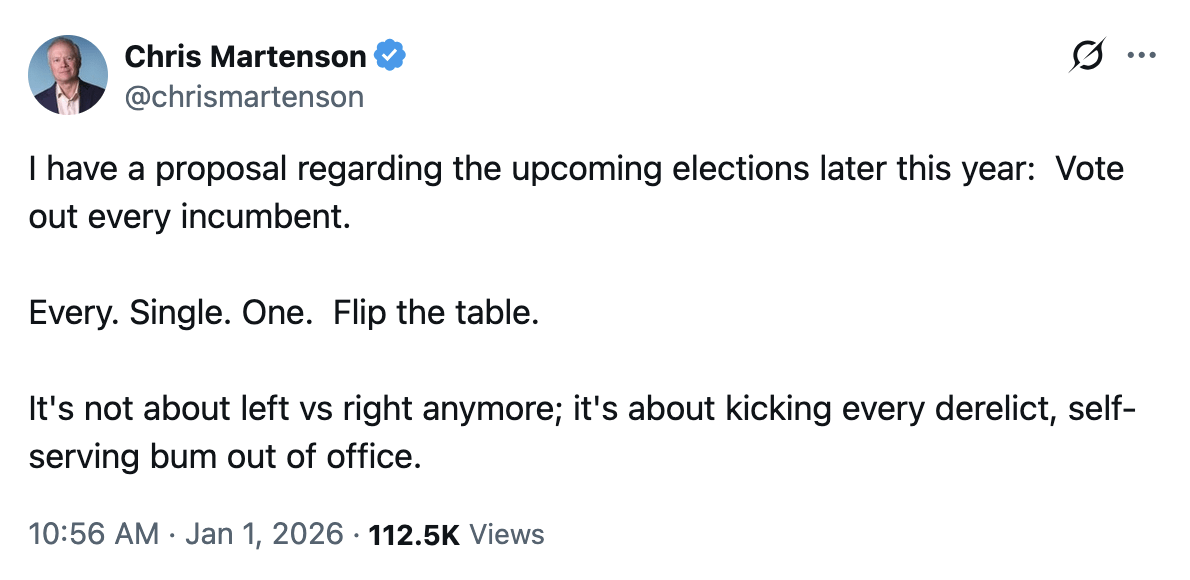Click the blue verified checkmark badge
The image size is (1190, 580).
coord(389,57)
